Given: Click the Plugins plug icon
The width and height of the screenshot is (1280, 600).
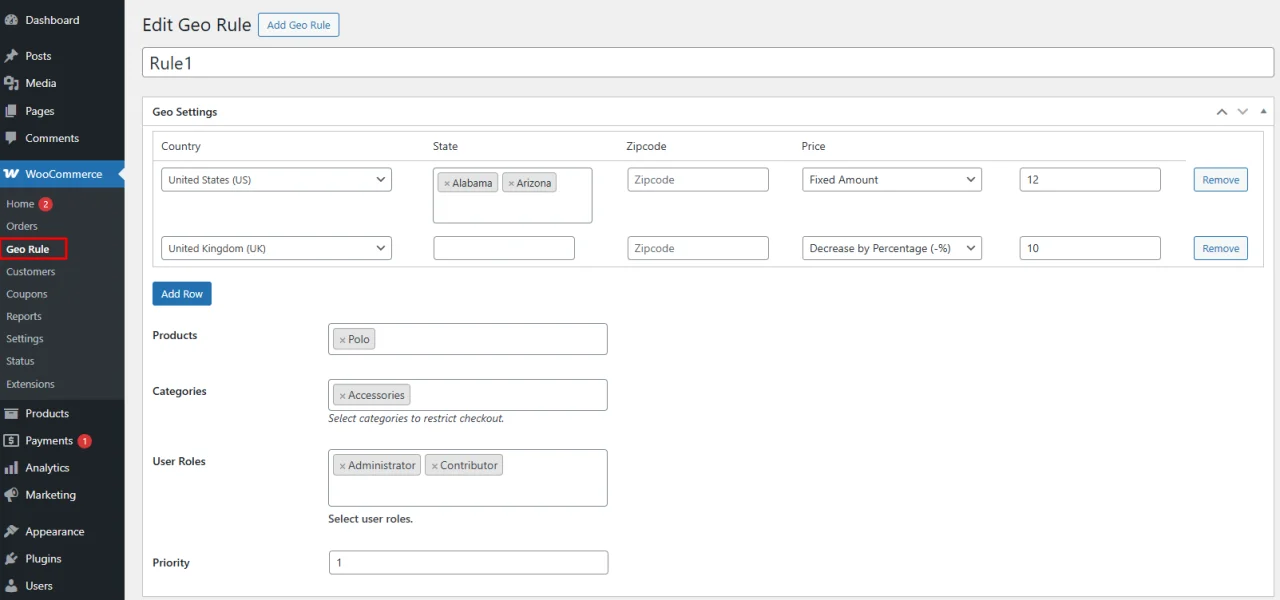Looking at the screenshot, I should tap(12, 559).
